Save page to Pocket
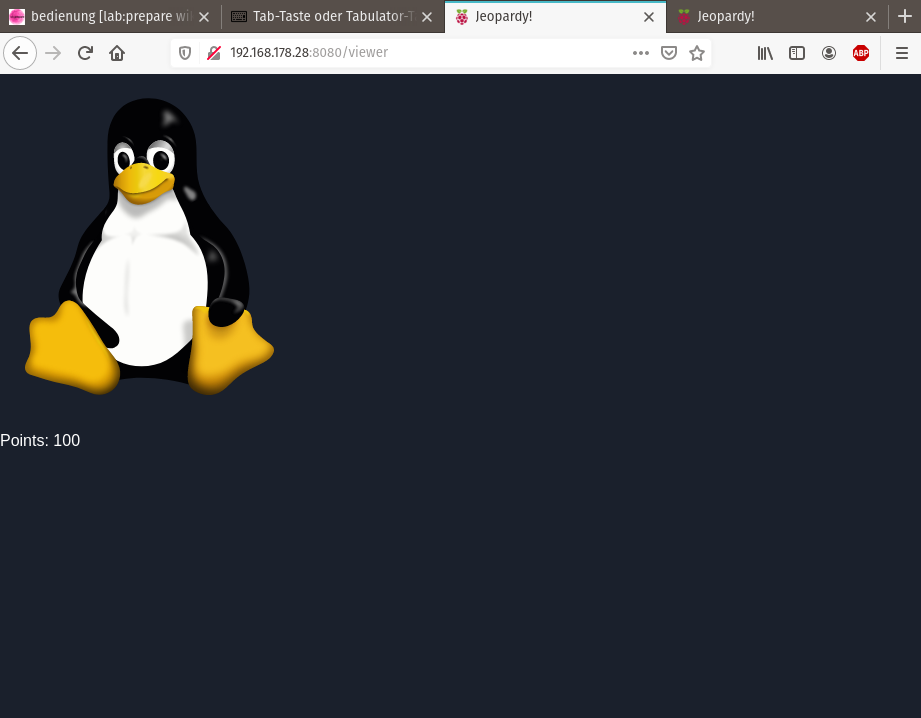The width and height of the screenshot is (921, 718). 668,53
